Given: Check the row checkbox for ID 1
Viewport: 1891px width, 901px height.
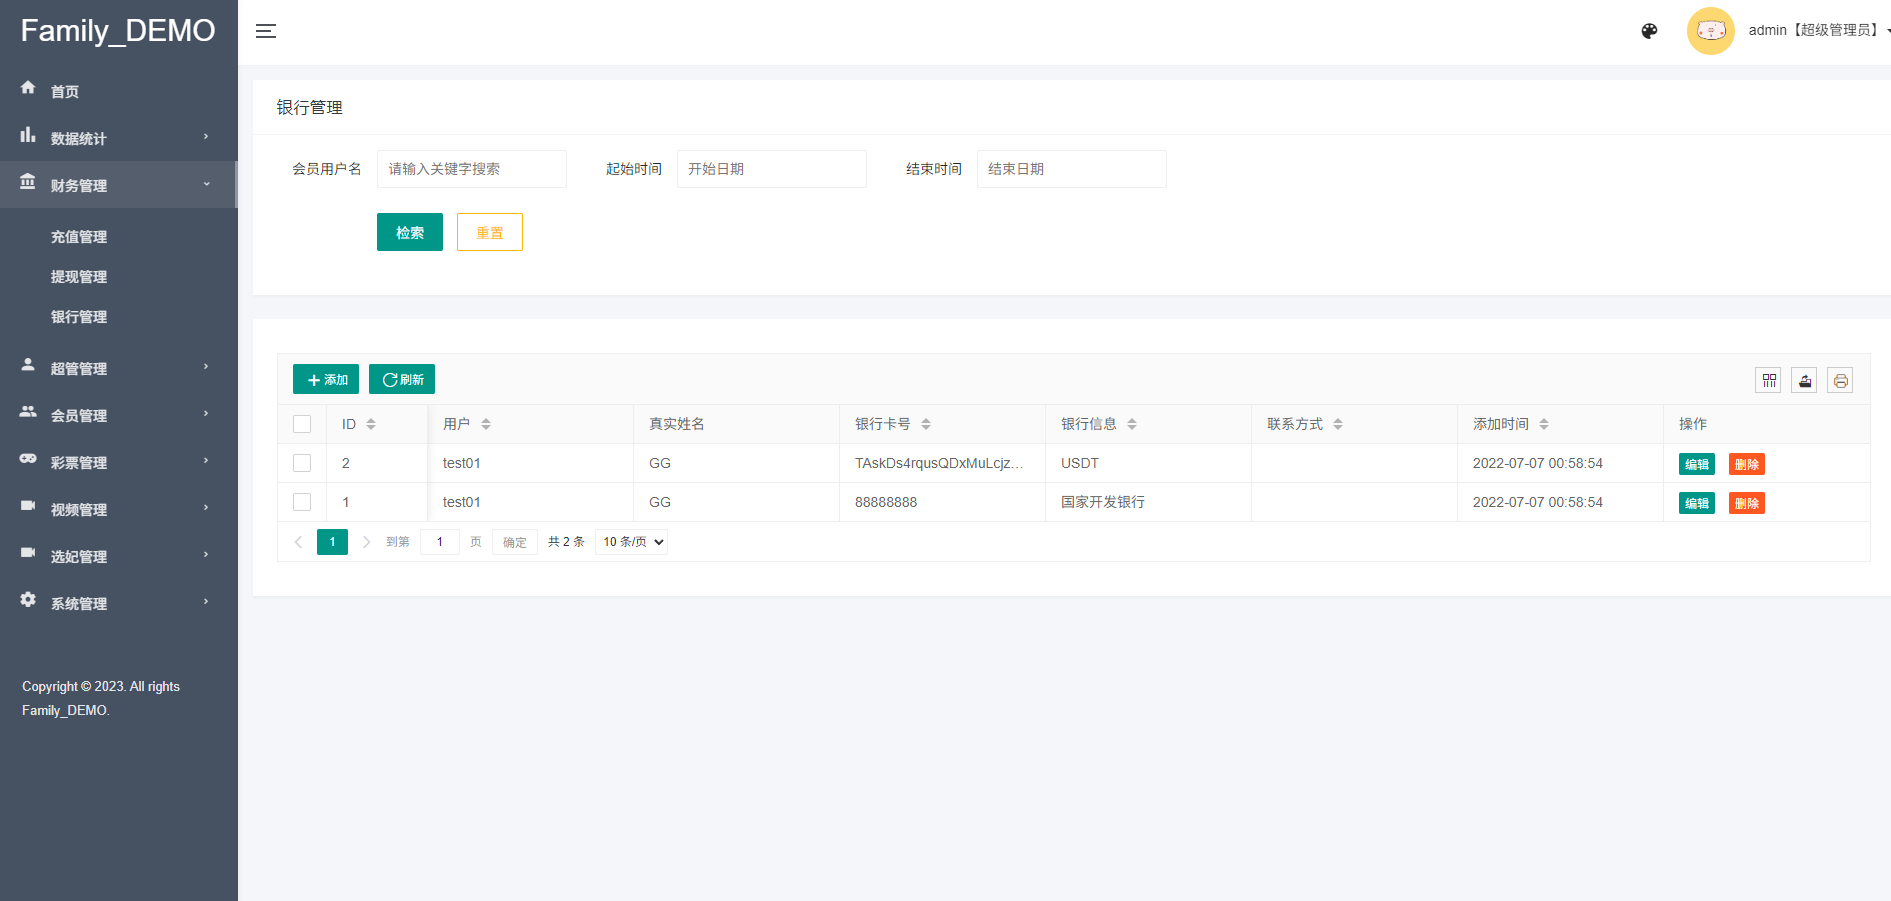Looking at the screenshot, I should point(302,501).
